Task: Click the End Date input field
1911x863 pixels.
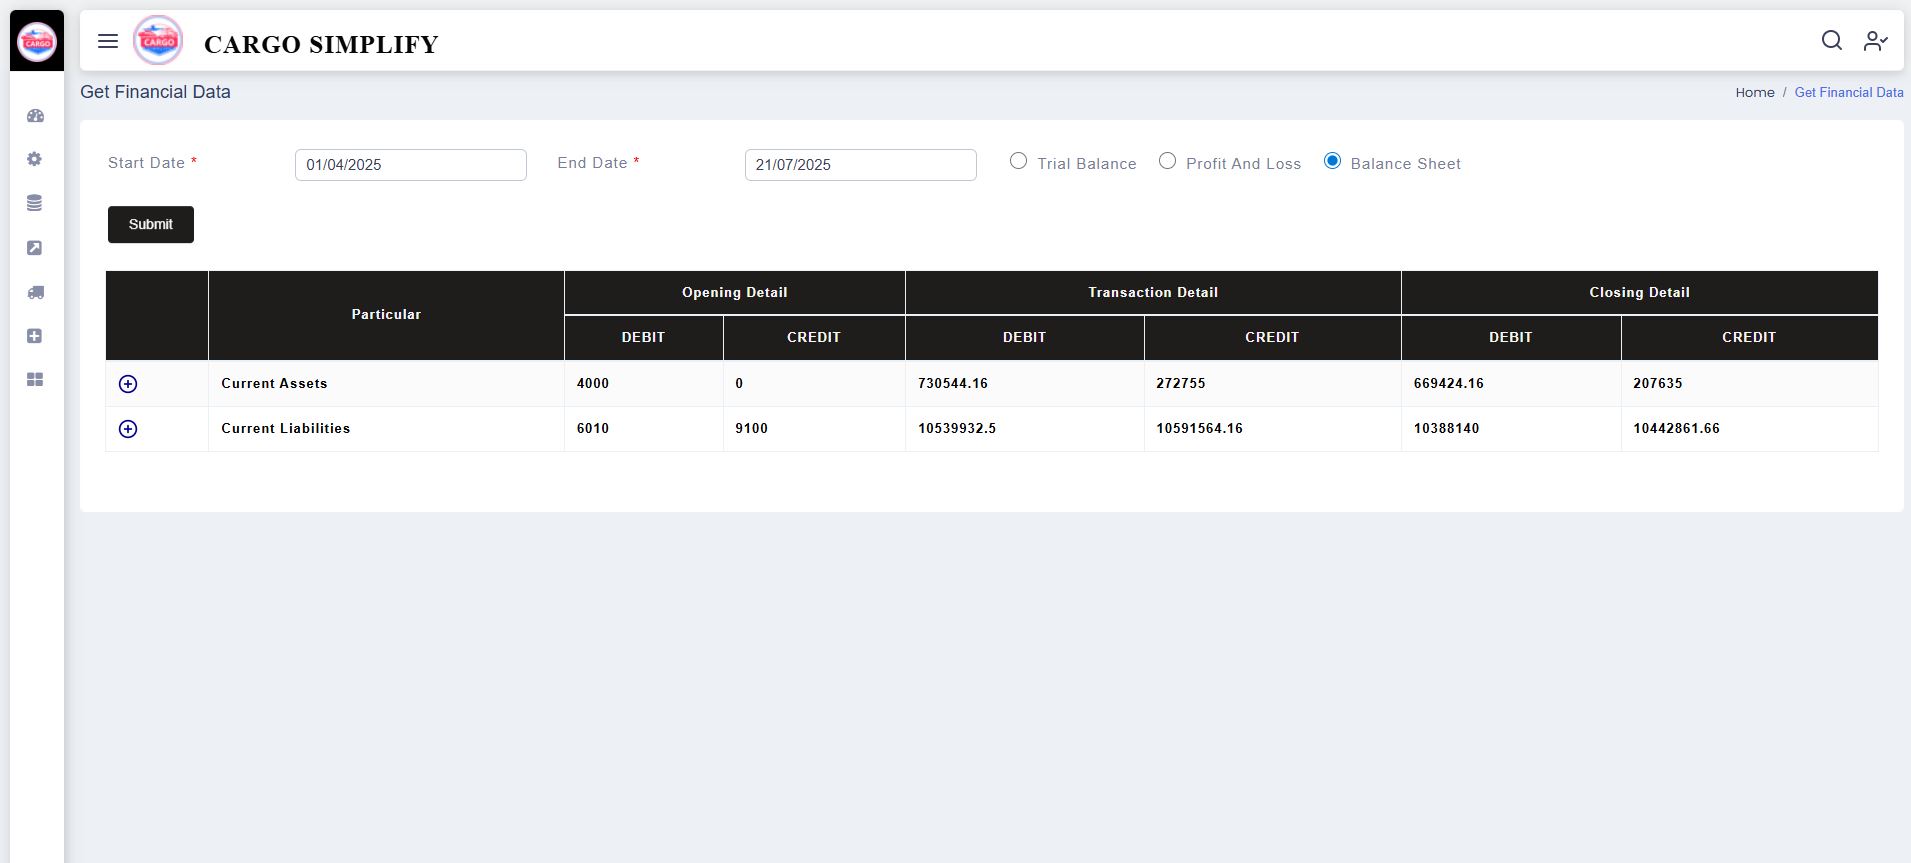Action: pyautogui.click(x=860, y=165)
